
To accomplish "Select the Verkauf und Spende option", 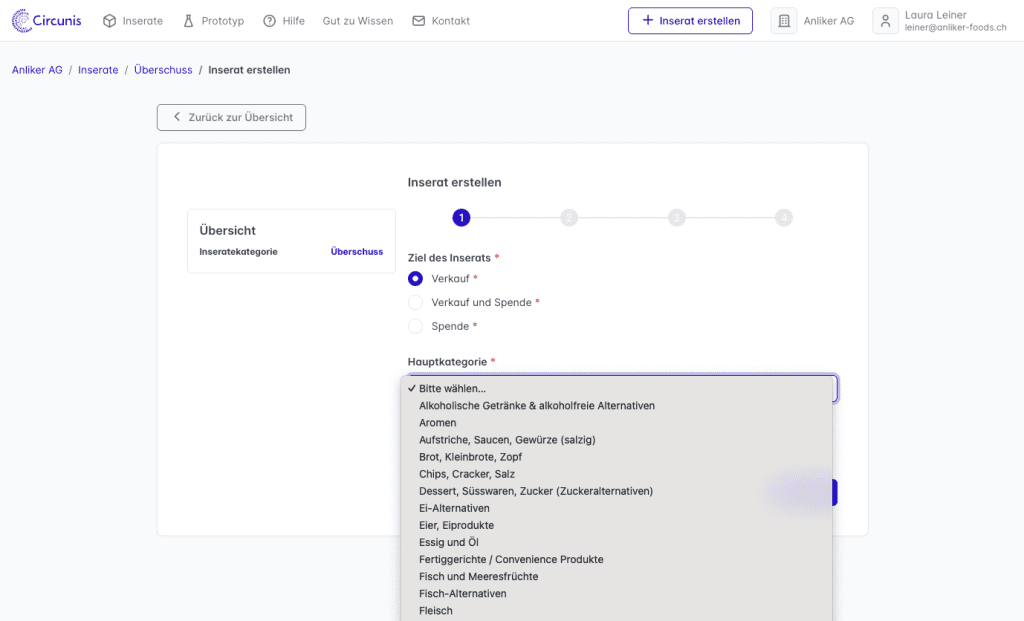I will [415, 302].
